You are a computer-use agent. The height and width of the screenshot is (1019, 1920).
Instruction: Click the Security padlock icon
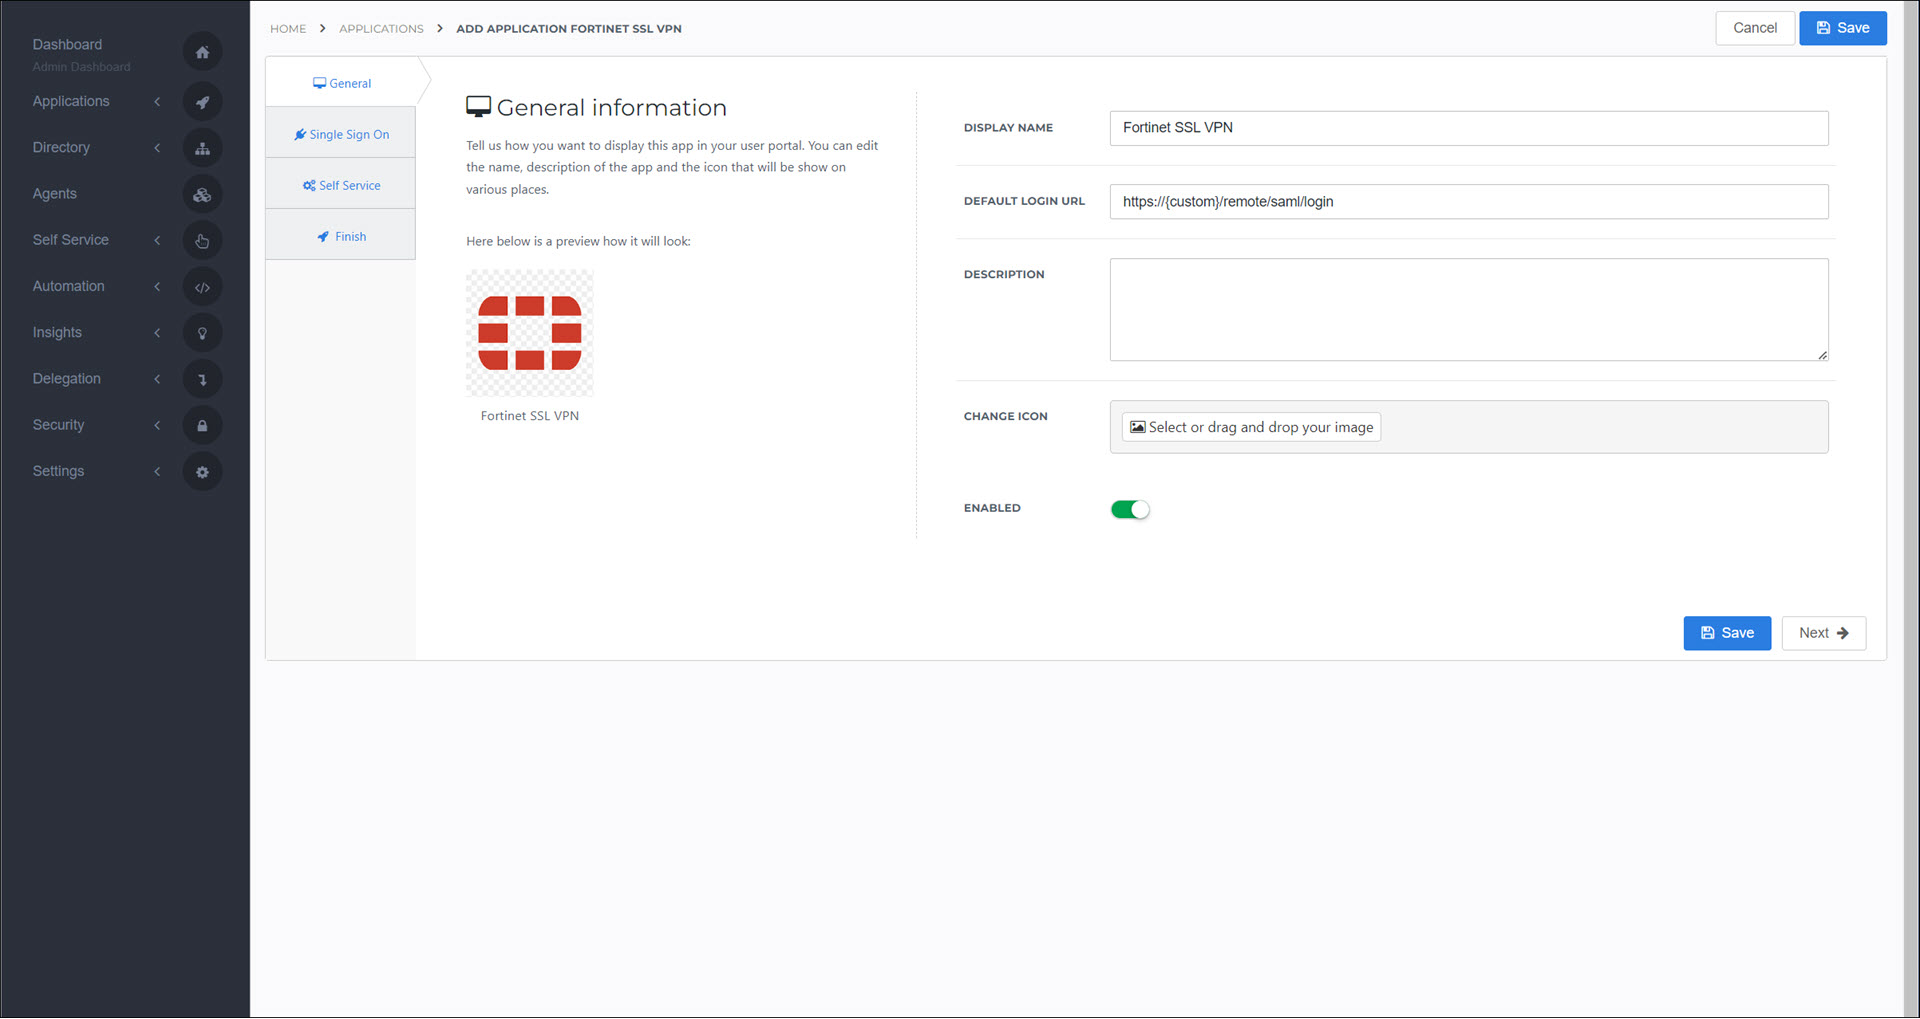(202, 425)
